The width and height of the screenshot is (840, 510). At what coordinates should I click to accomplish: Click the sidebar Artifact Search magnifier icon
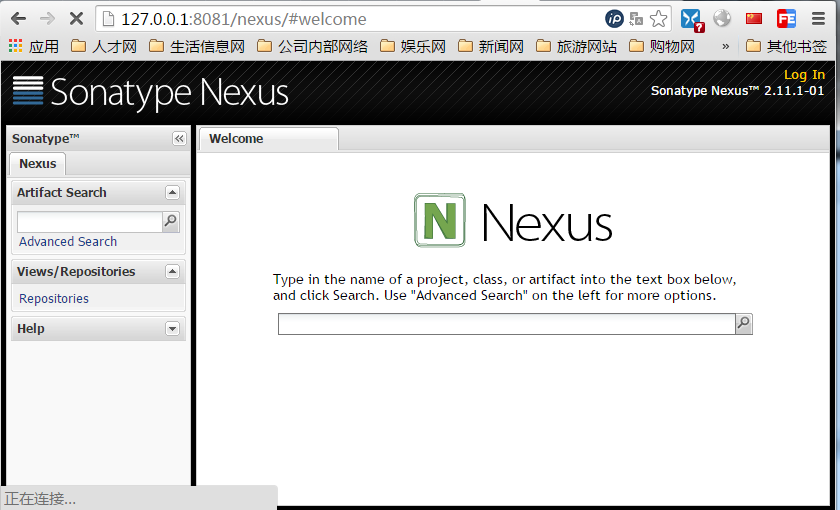tap(171, 221)
